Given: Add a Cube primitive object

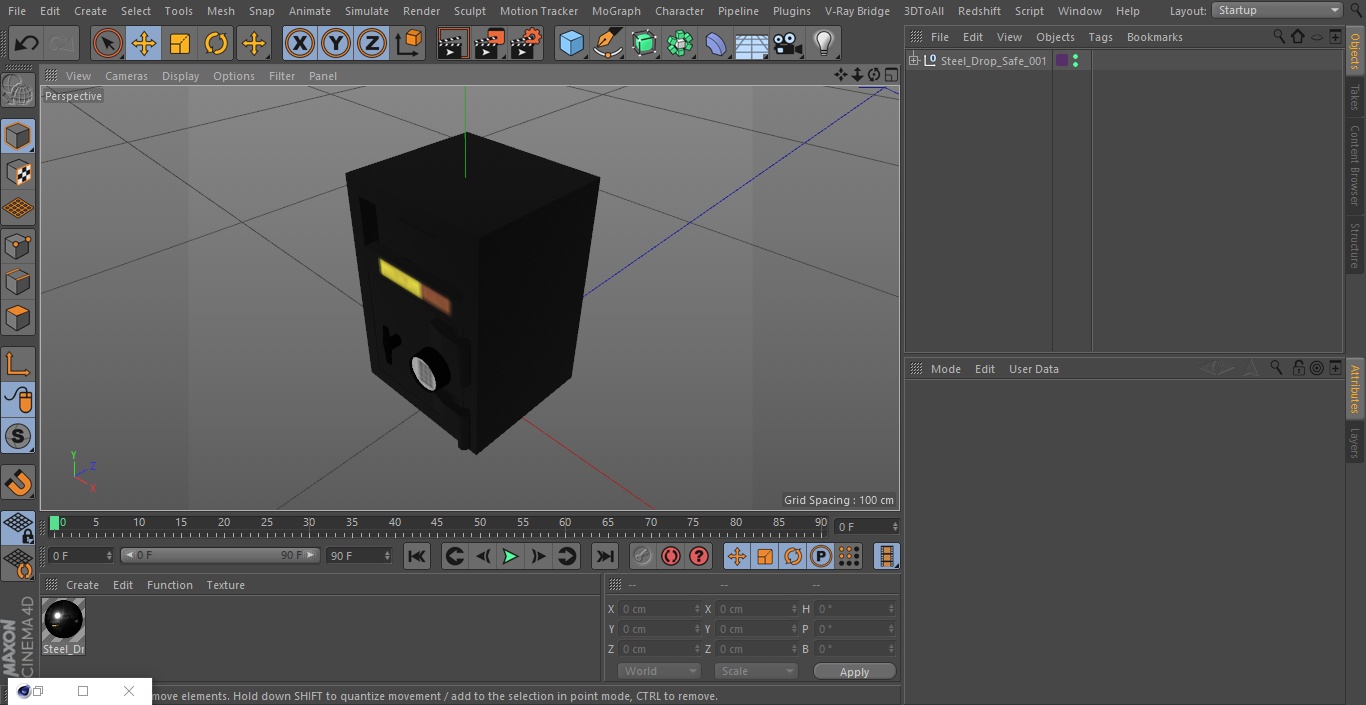Looking at the screenshot, I should click(x=572, y=43).
